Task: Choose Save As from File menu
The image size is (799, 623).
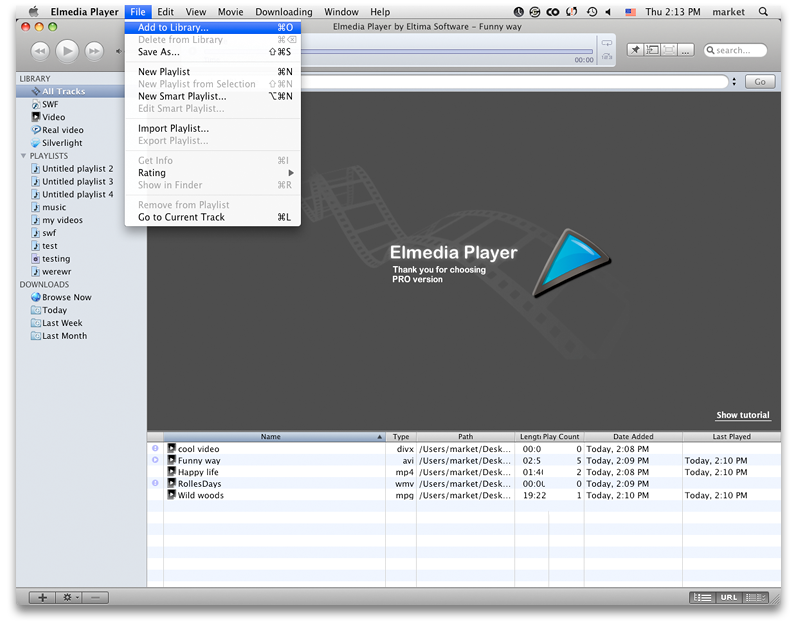Action: (x=212, y=52)
